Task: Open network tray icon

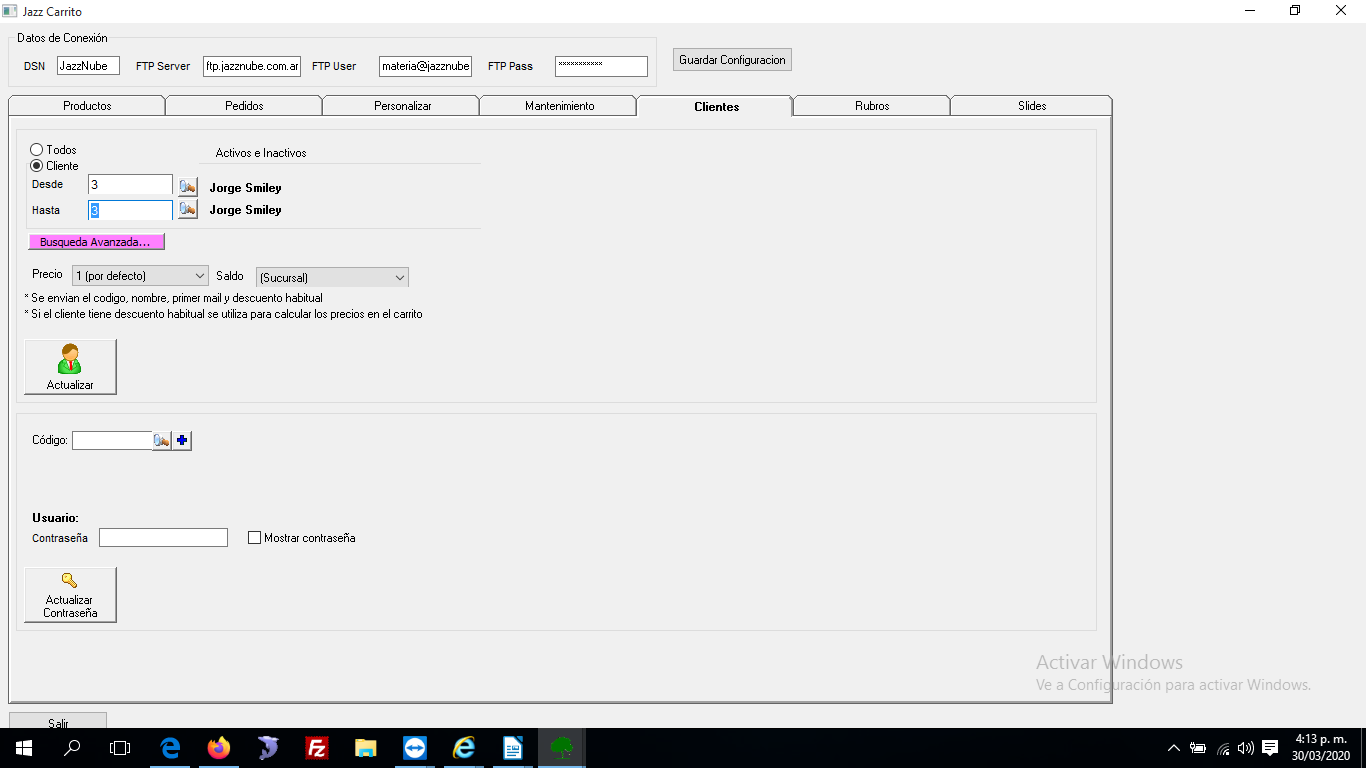Action: pyautogui.click(x=1223, y=748)
